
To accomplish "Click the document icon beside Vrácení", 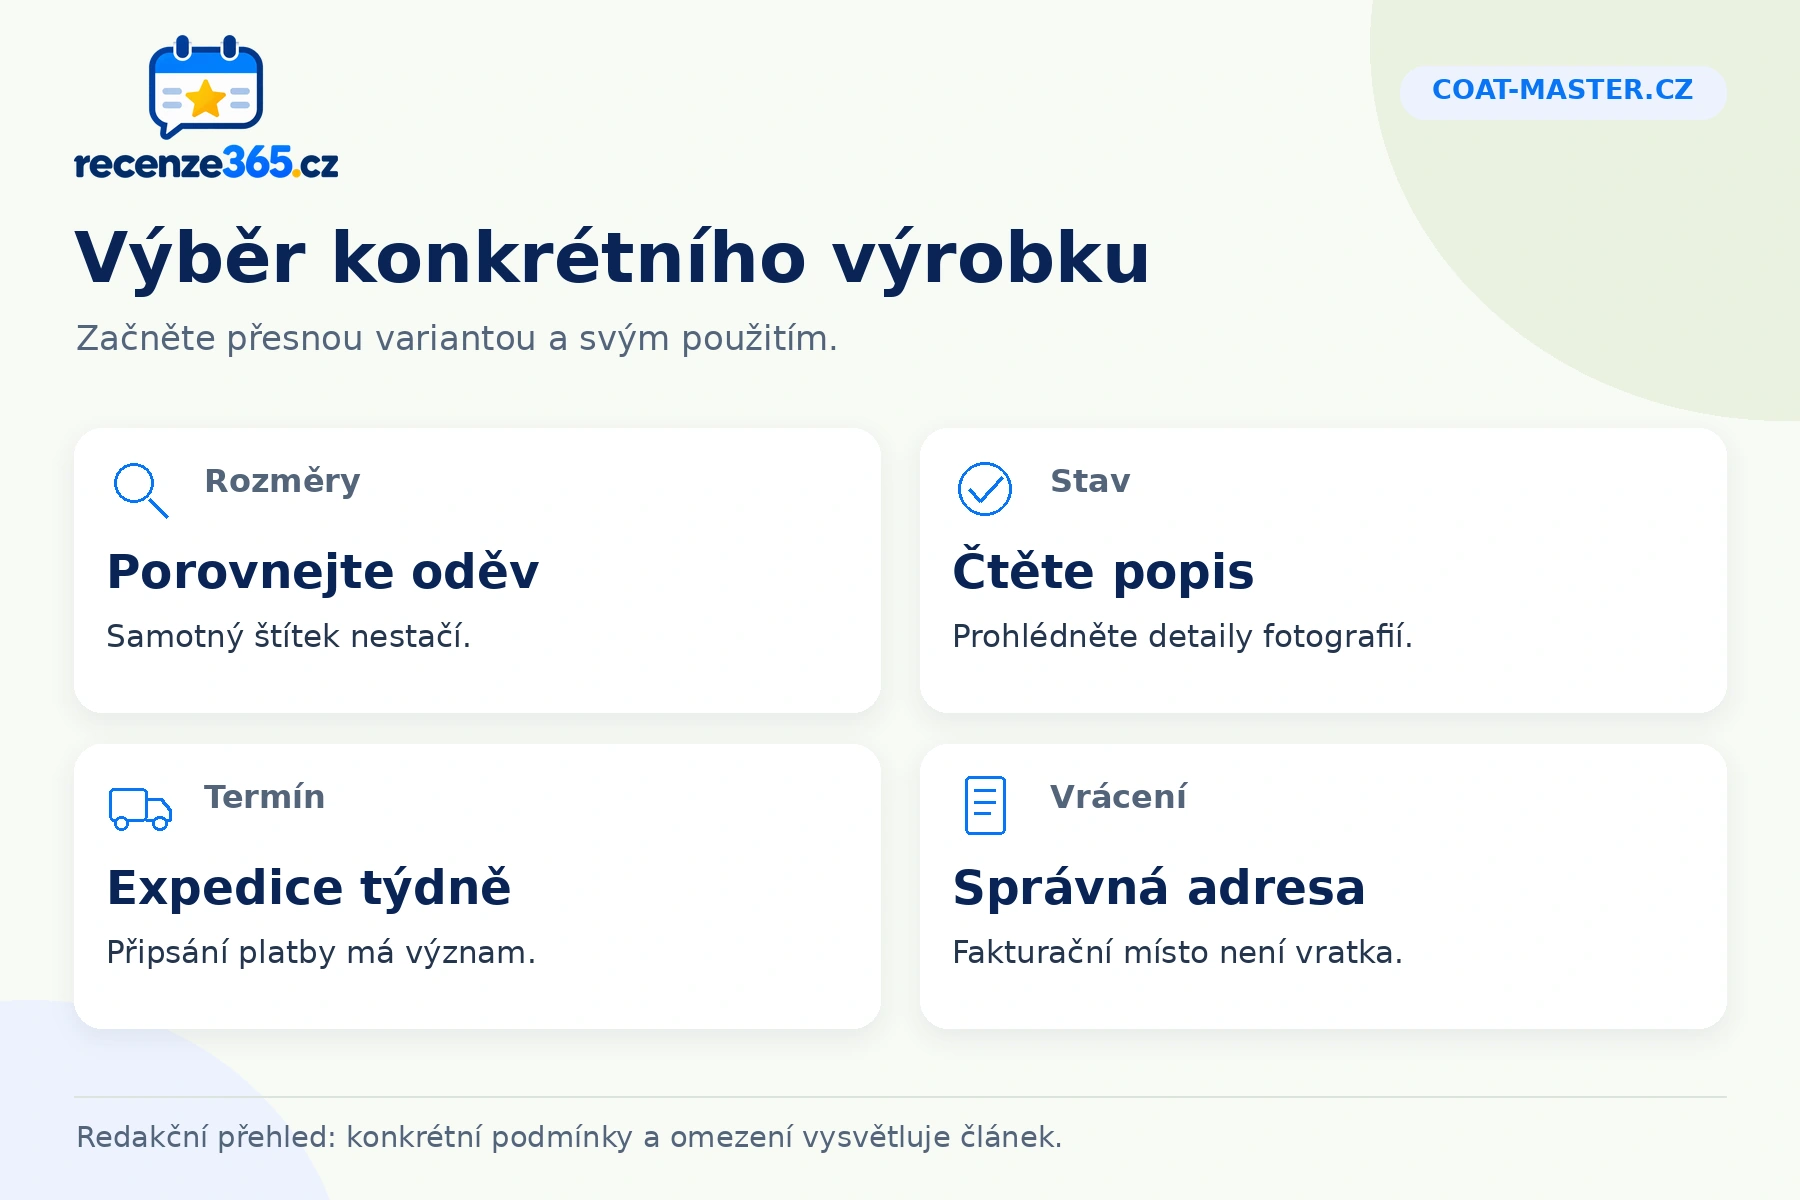I will tap(985, 805).
